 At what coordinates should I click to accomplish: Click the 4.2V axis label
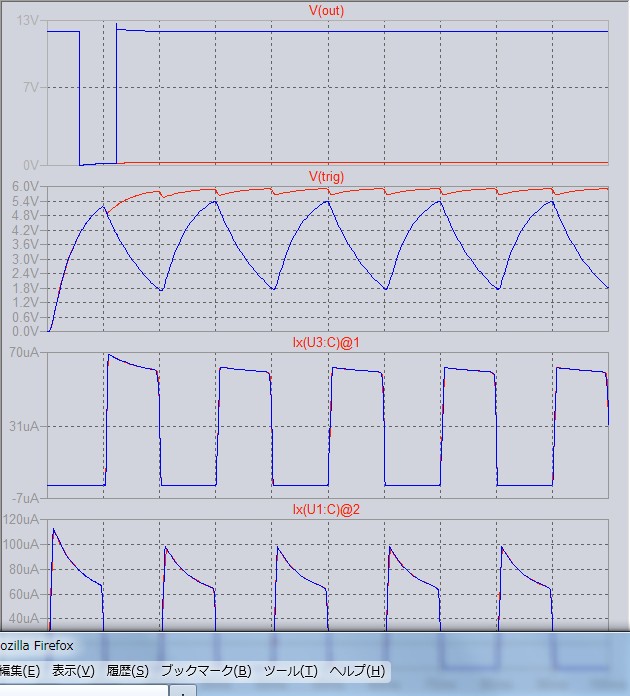click(25, 230)
